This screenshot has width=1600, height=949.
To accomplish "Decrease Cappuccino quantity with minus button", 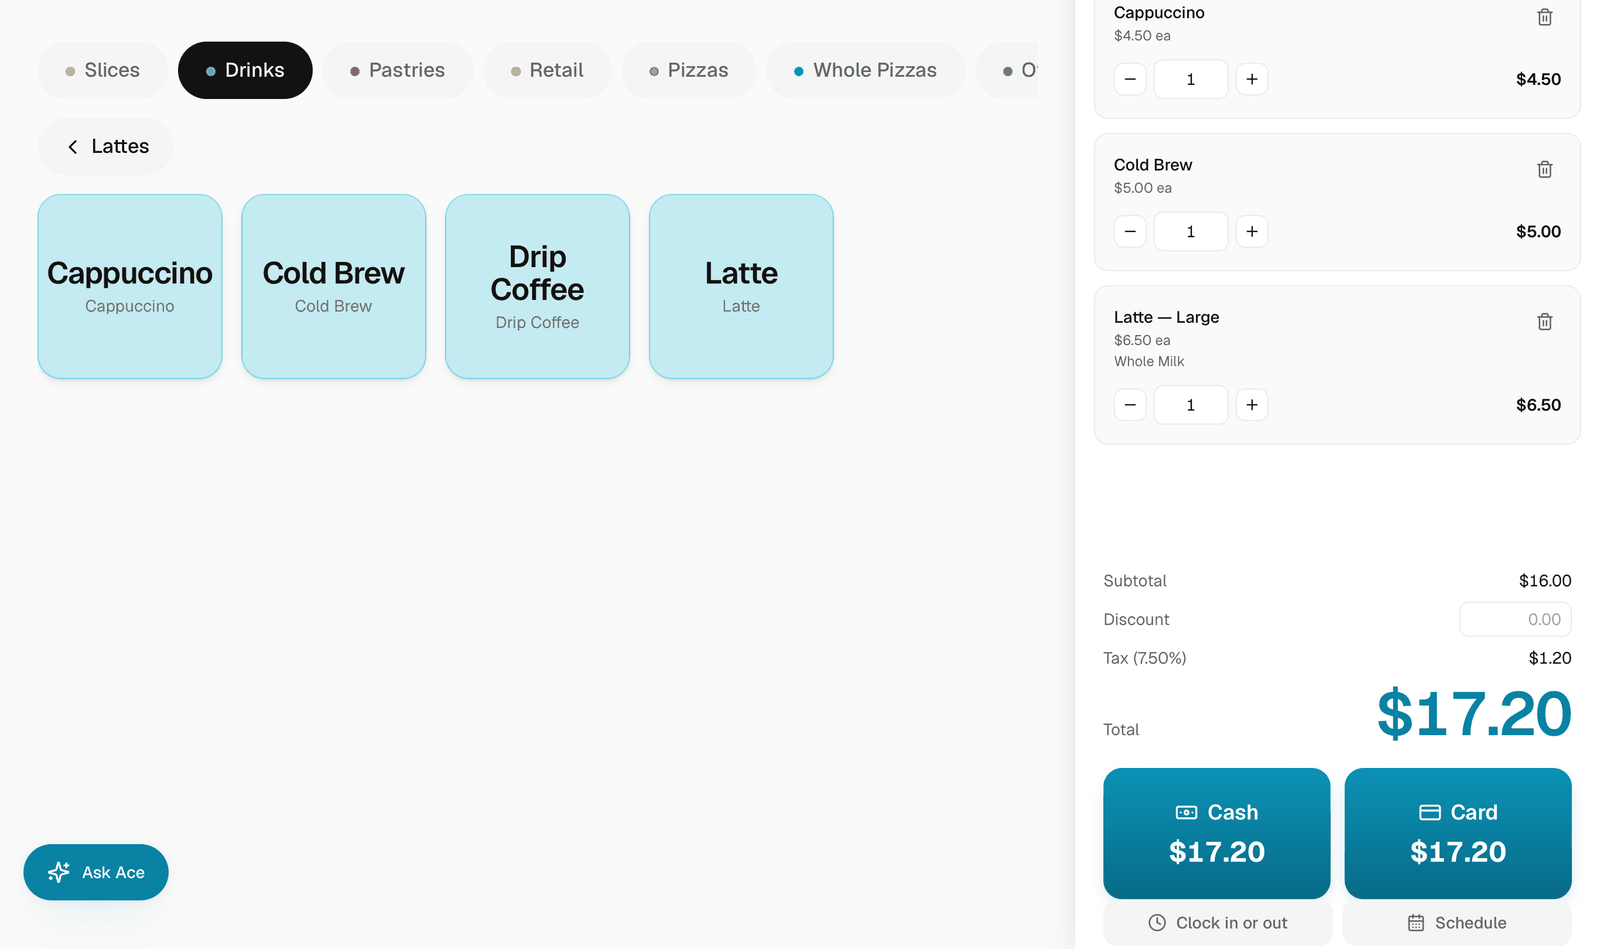I will [x=1130, y=79].
